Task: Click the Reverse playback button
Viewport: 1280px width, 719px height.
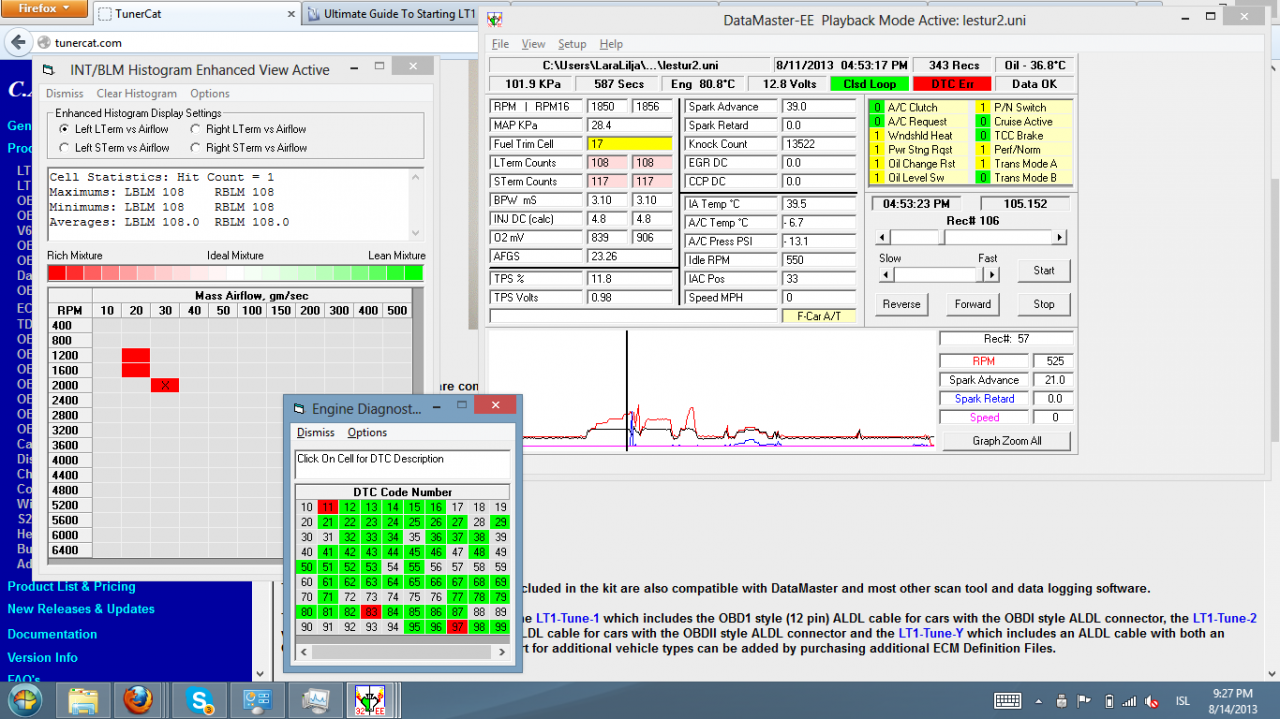Action: coord(902,304)
